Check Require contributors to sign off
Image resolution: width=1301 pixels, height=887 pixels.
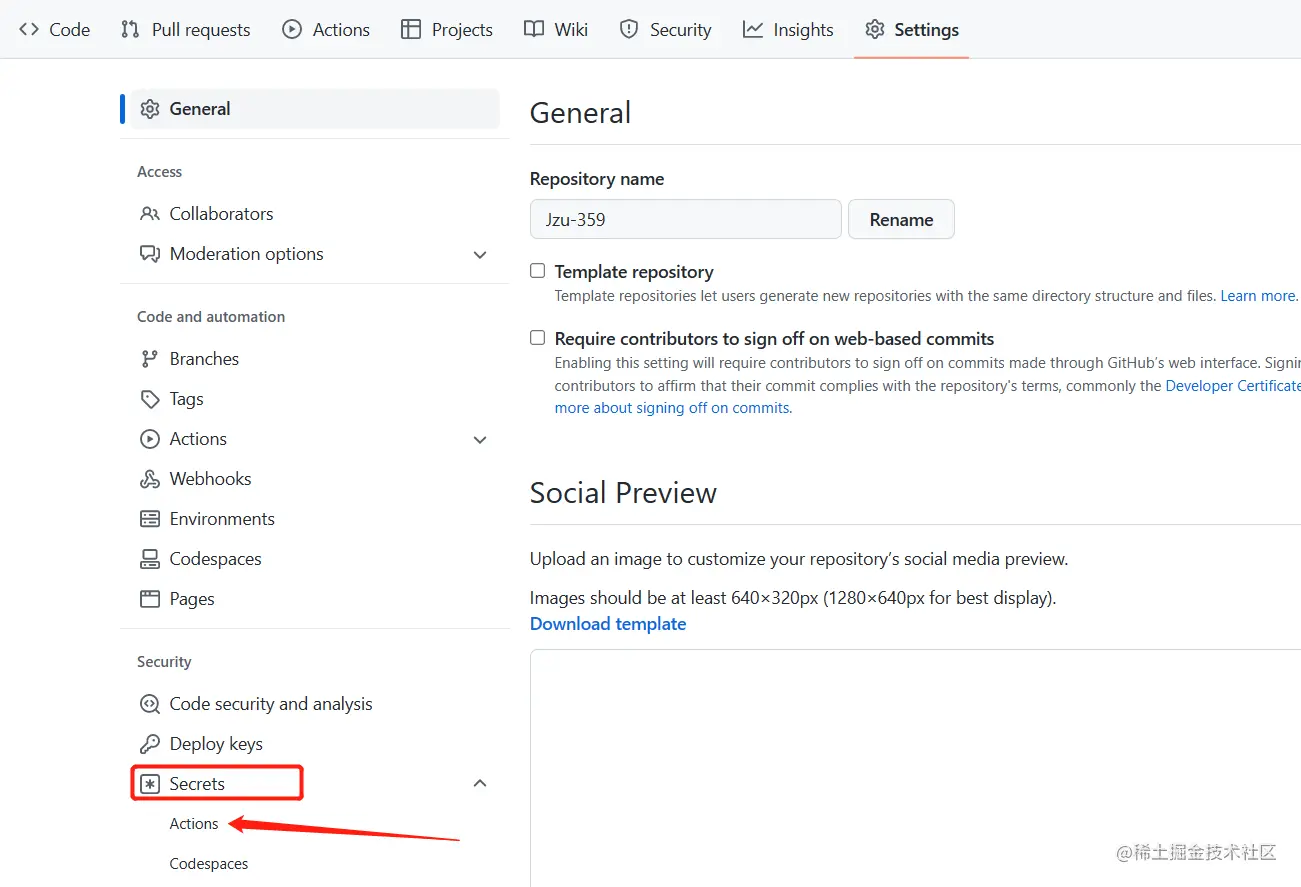click(x=538, y=338)
